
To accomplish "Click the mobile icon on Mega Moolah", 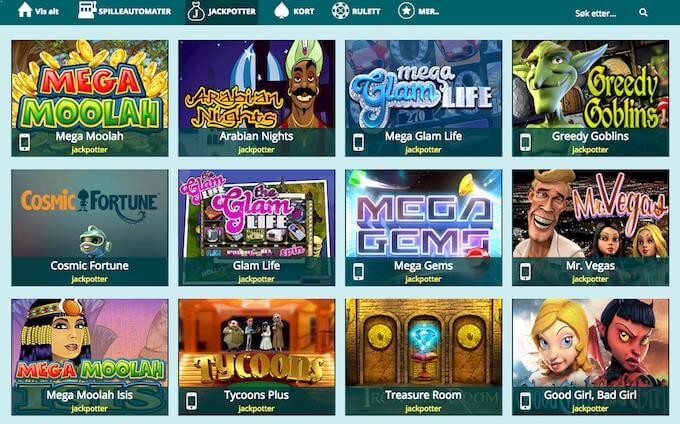I will click(25, 143).
